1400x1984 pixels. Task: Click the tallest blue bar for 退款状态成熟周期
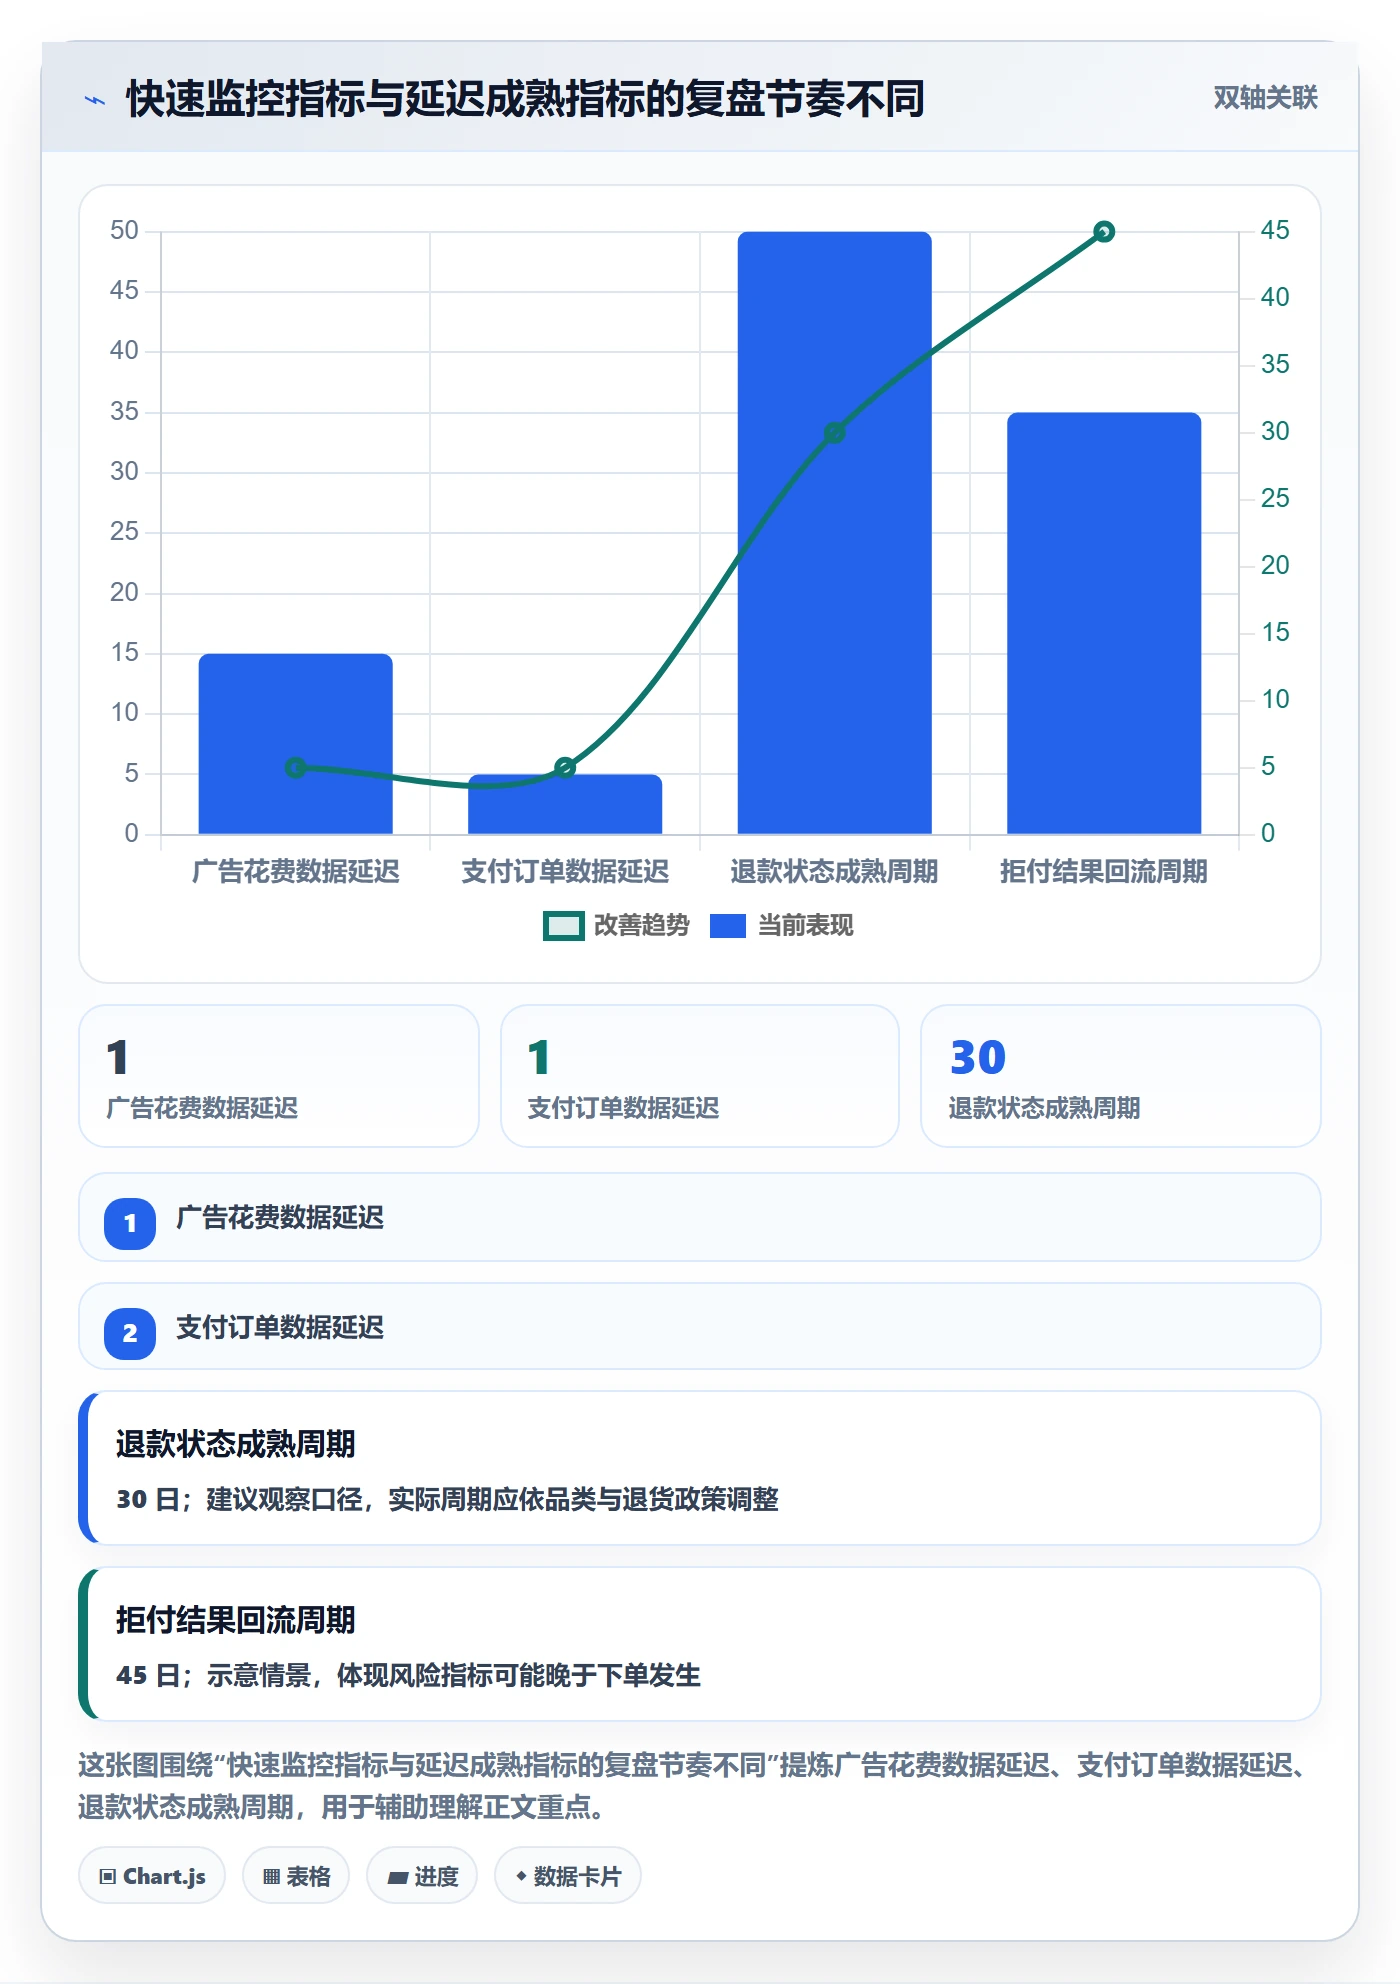835,533
